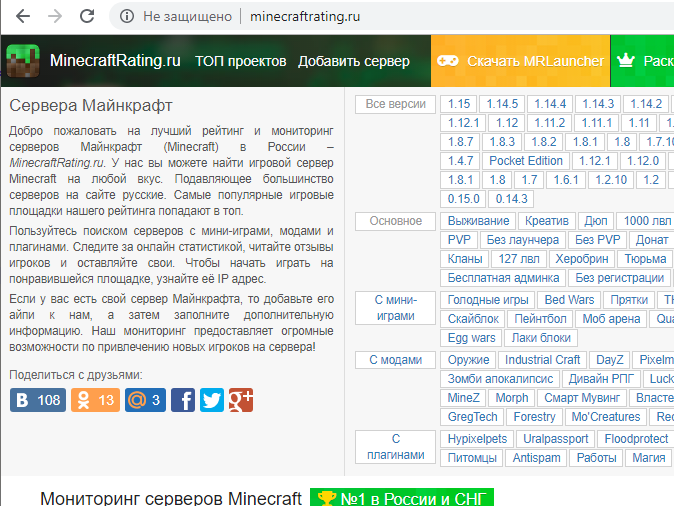Select the Выживание tag
The width and height of the screenshot is (674, 506).
[478, 221]
